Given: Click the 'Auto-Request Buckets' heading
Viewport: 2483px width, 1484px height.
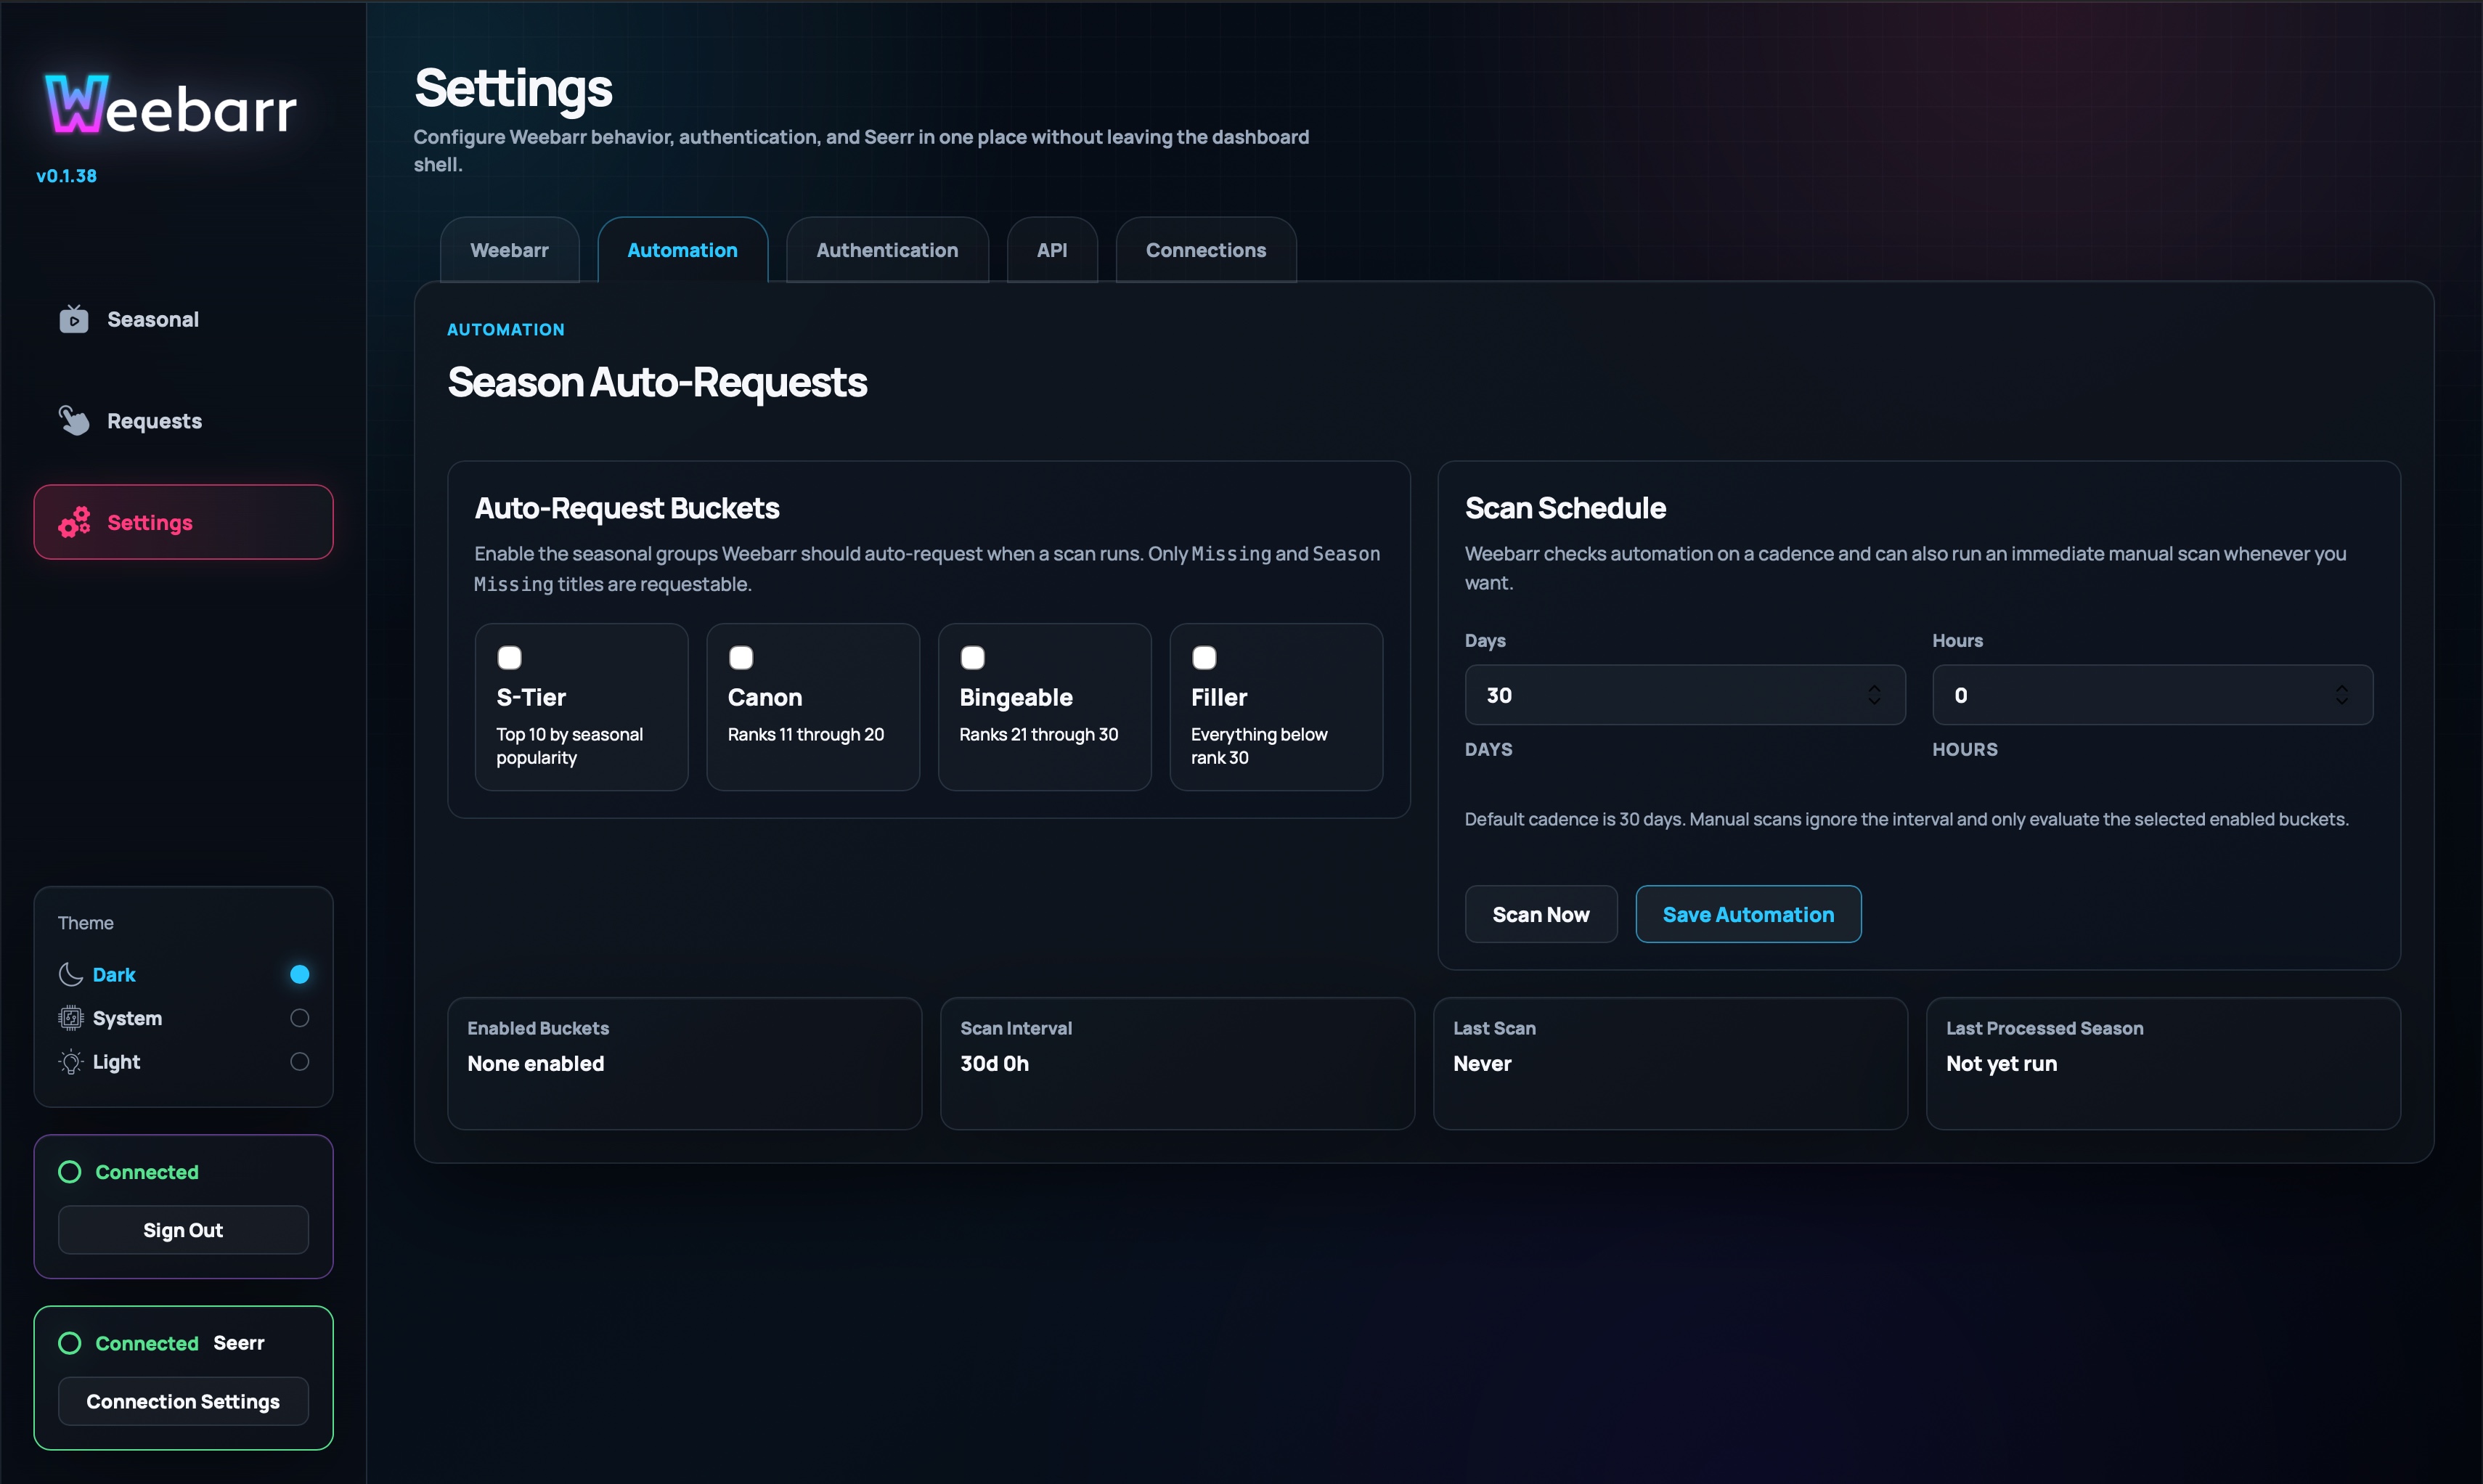Looking at the screenshot, I should 627,508.
